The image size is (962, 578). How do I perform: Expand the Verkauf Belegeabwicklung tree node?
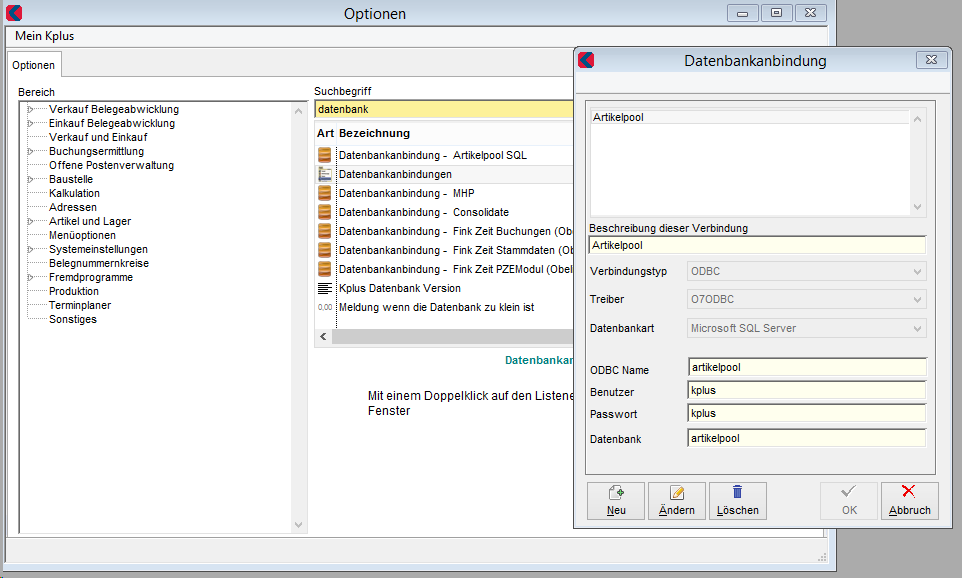31,109
